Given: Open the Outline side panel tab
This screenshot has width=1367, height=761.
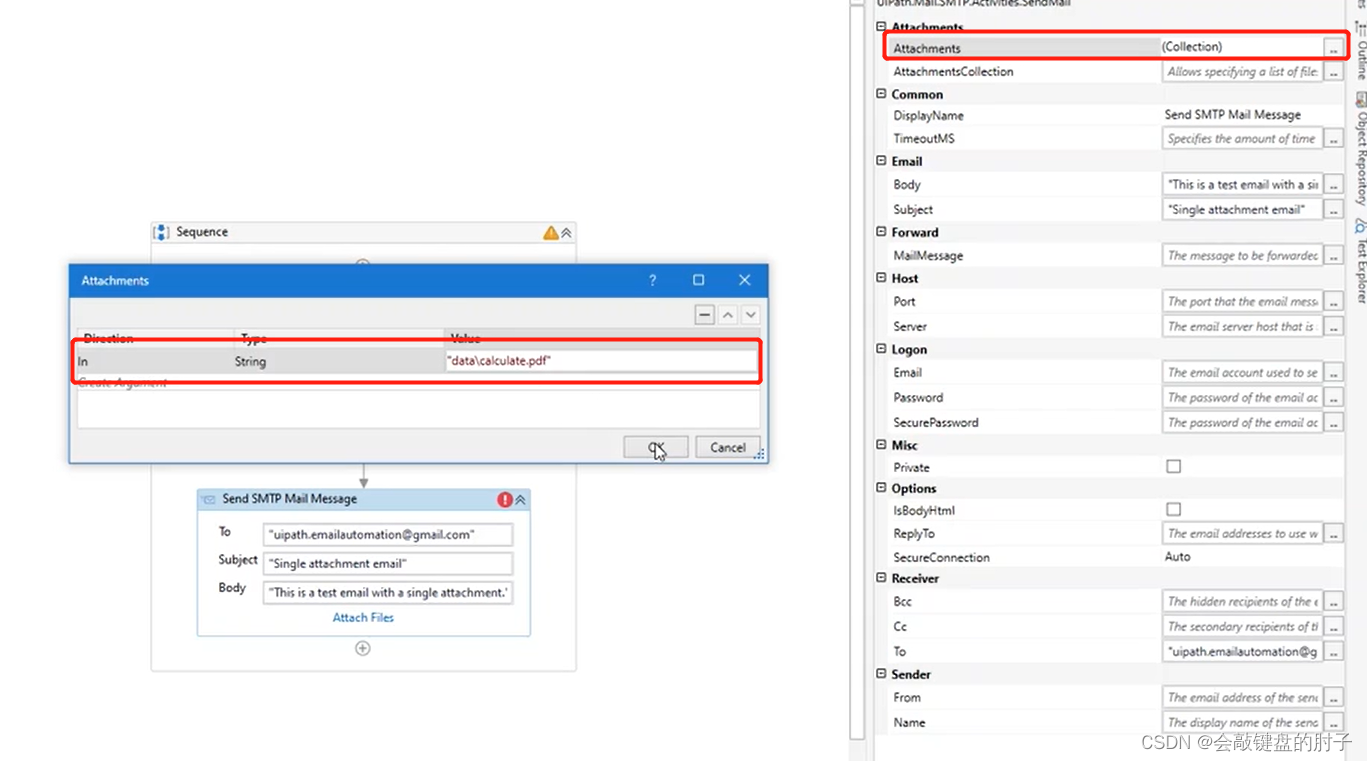Looking at the screenshot, I should pos(1360,52).
